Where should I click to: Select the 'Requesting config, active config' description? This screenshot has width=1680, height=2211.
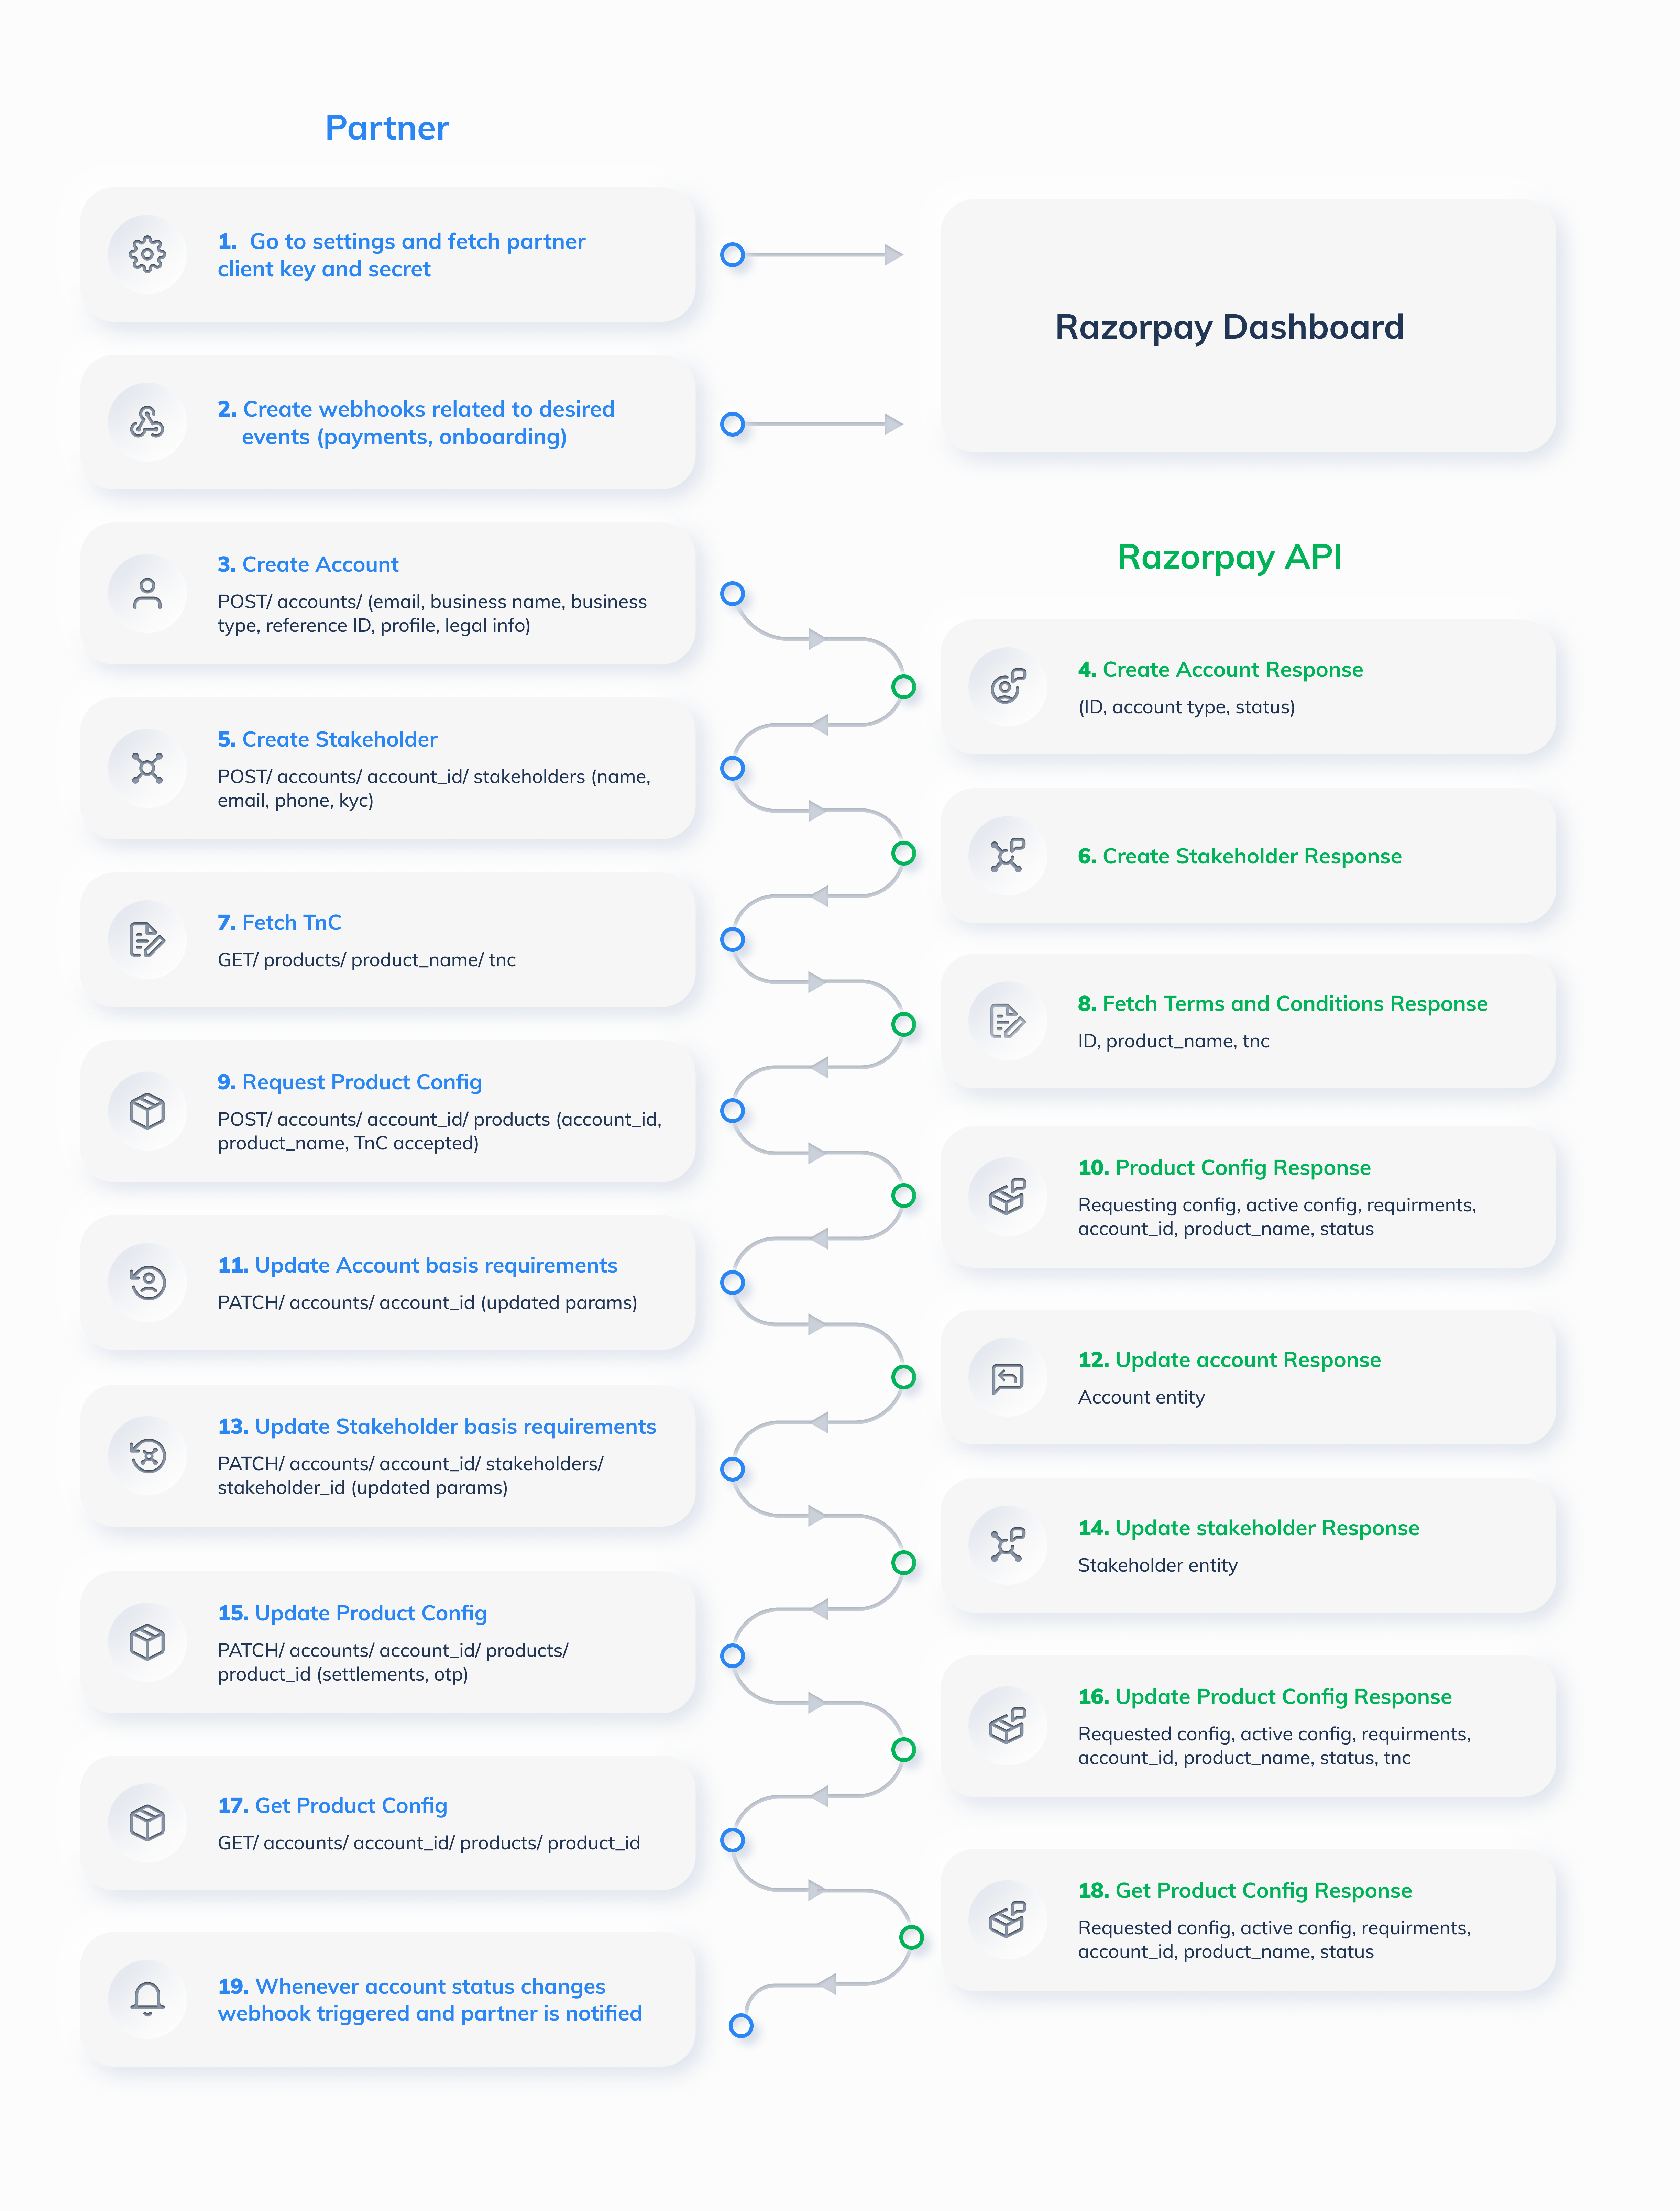pyautogui.click(x=1277, y=1217)
